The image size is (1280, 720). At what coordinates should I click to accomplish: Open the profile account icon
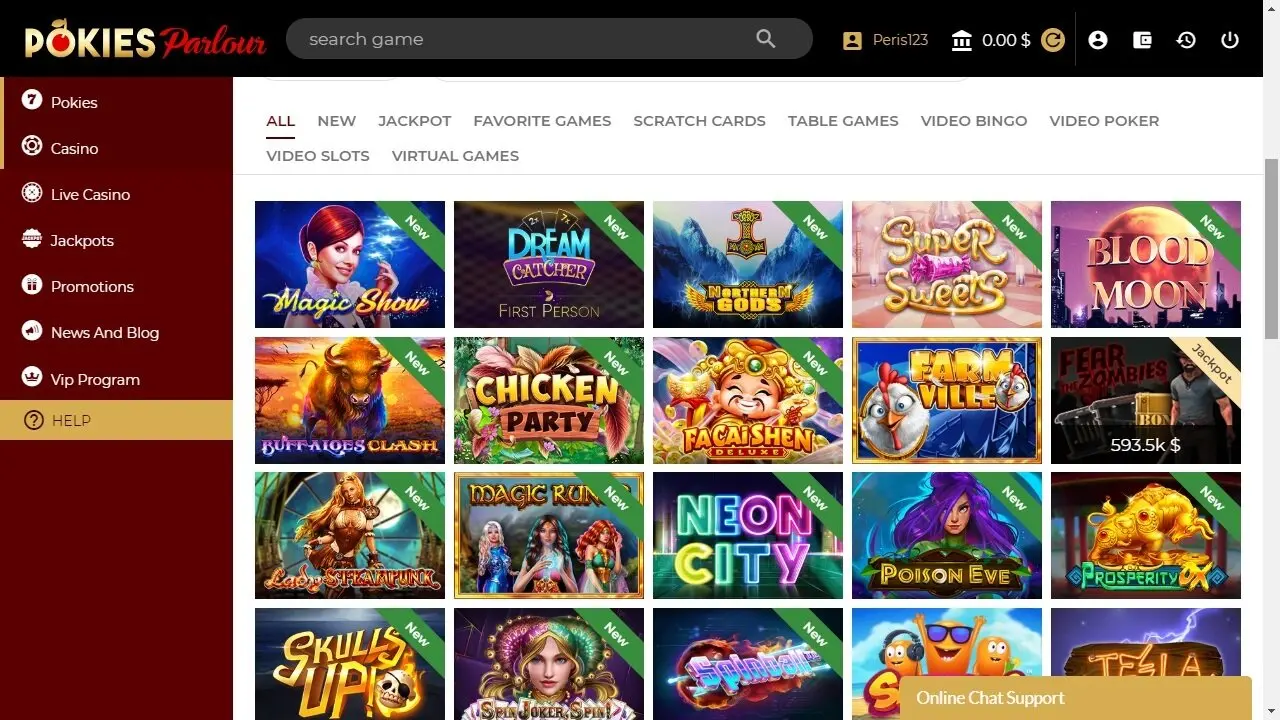[x=1098, y=40]
